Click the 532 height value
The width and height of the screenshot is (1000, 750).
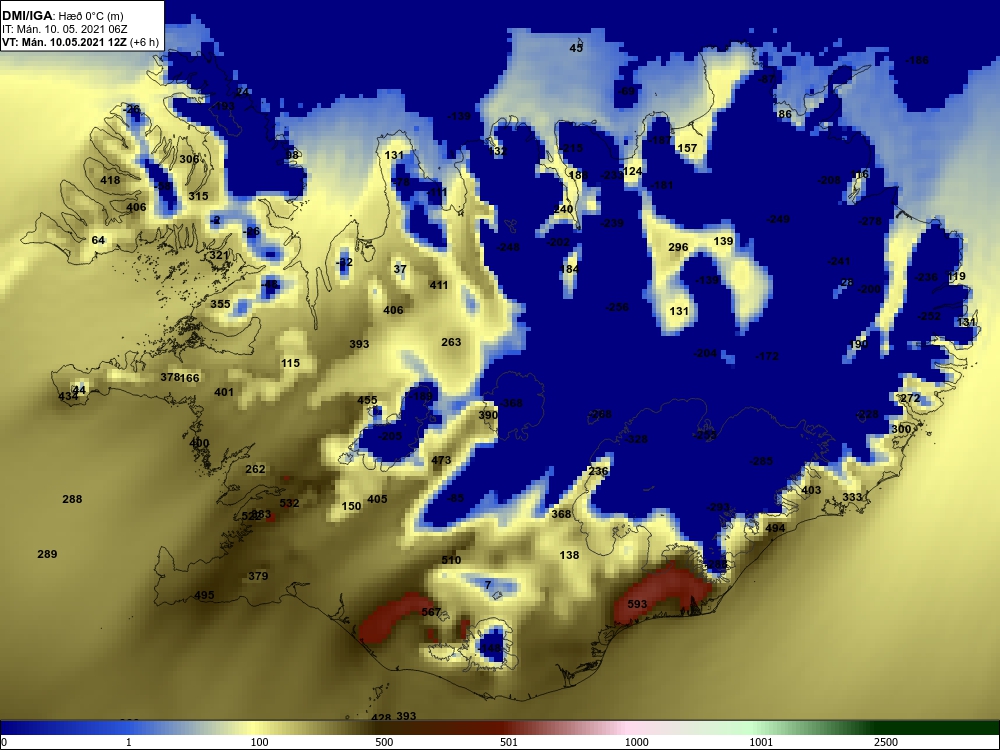click(x=289, y=503)
